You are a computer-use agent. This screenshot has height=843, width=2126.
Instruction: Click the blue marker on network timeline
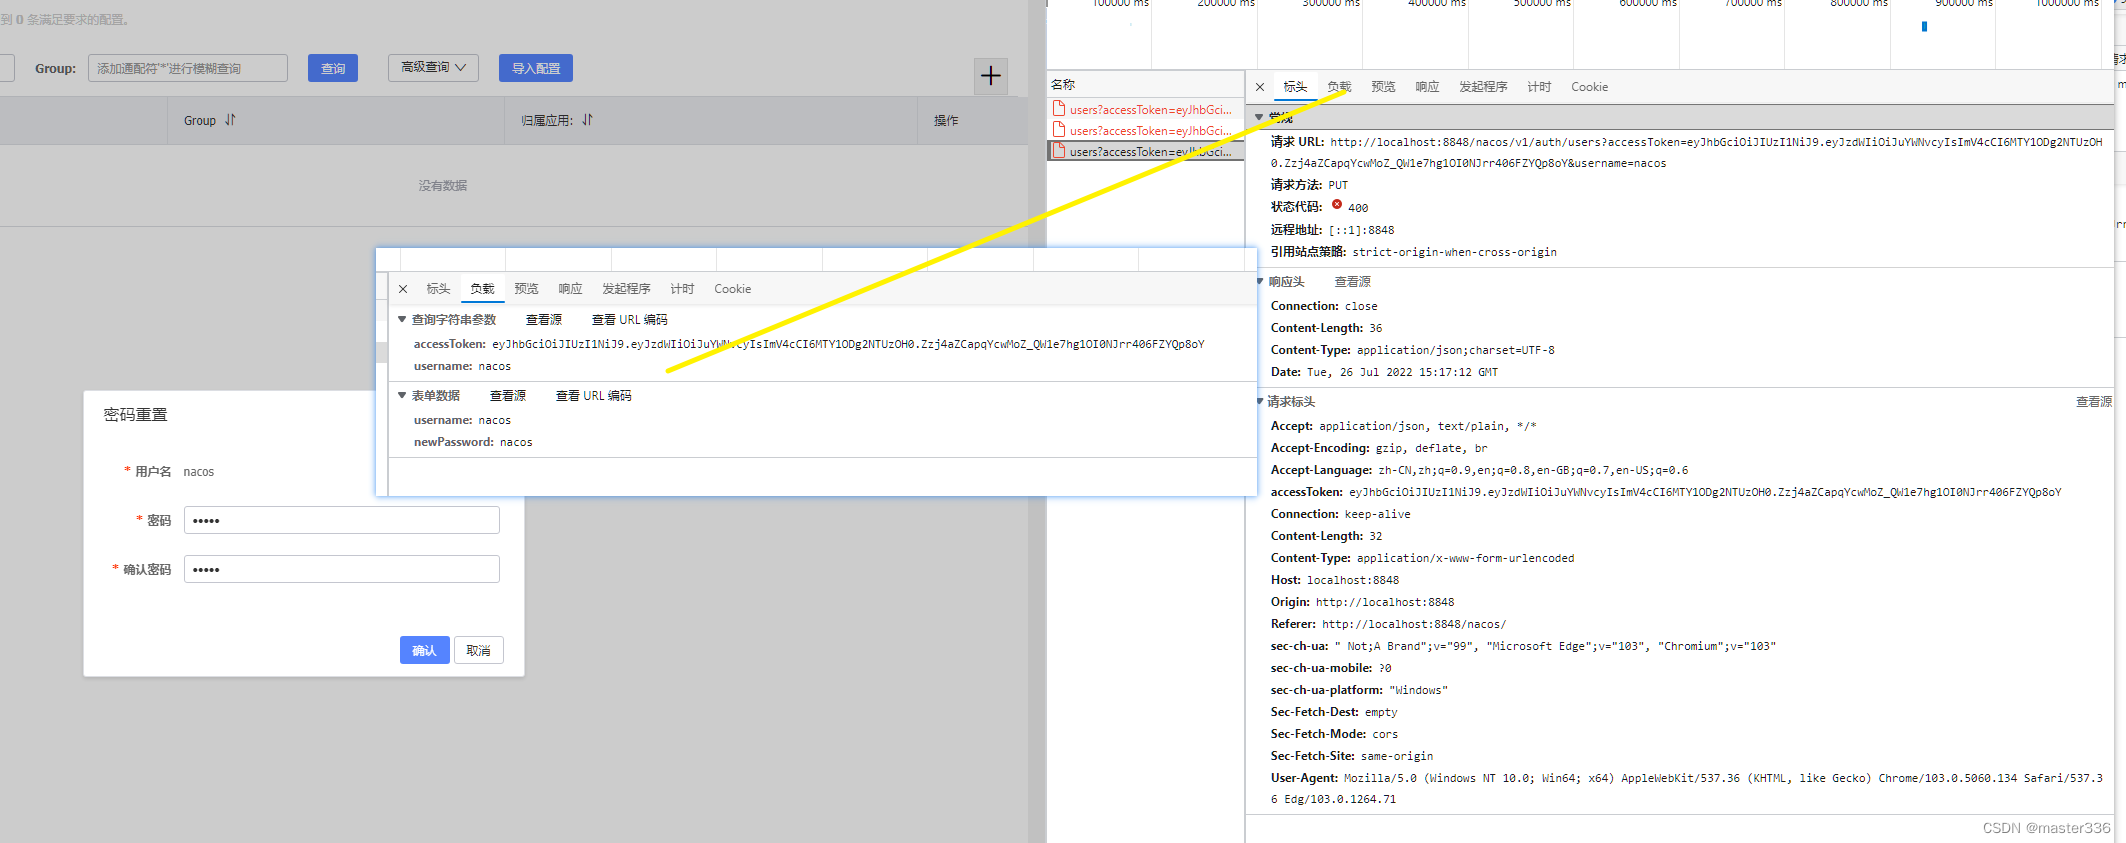tap(1924, 27)
